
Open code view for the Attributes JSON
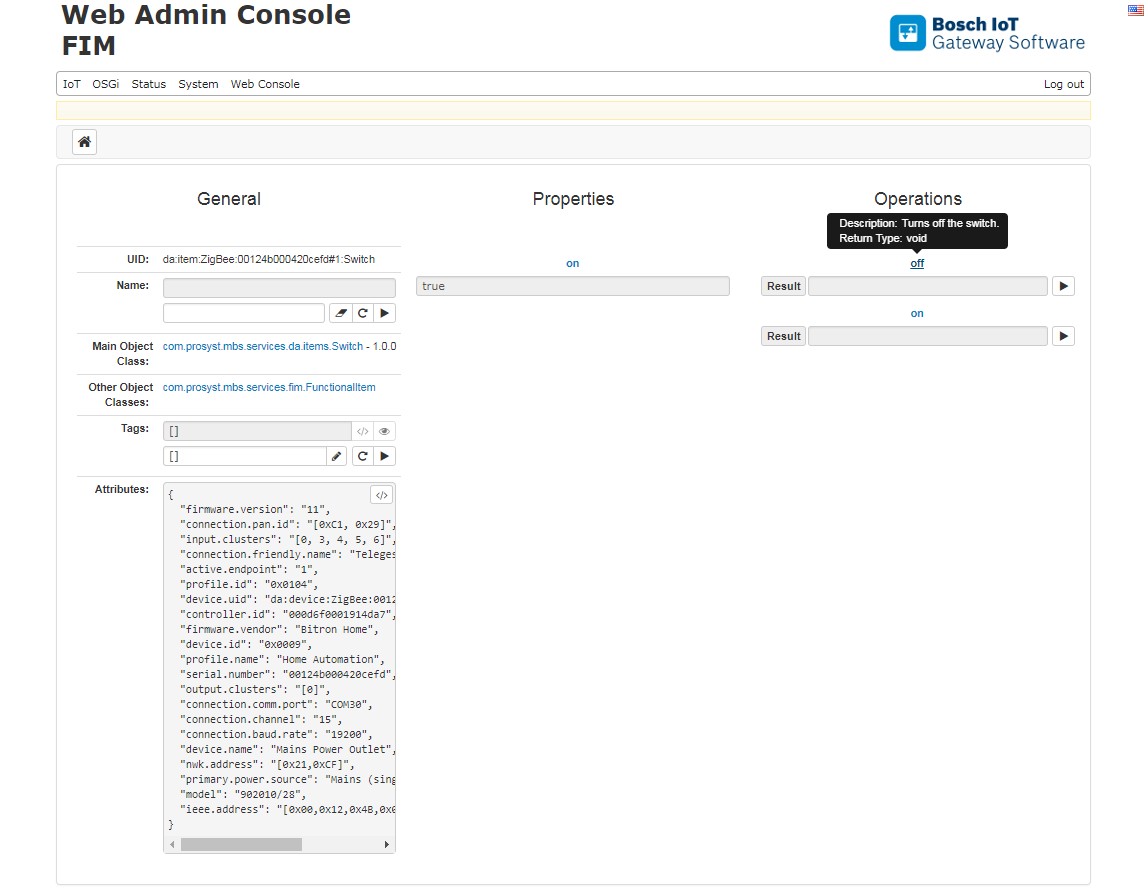(380, 494)
